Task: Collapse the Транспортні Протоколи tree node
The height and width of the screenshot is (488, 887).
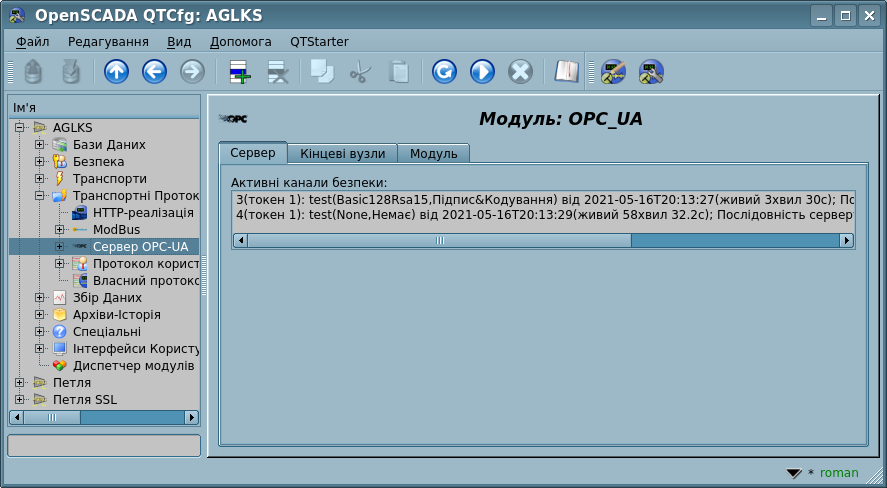Action: 40,196
